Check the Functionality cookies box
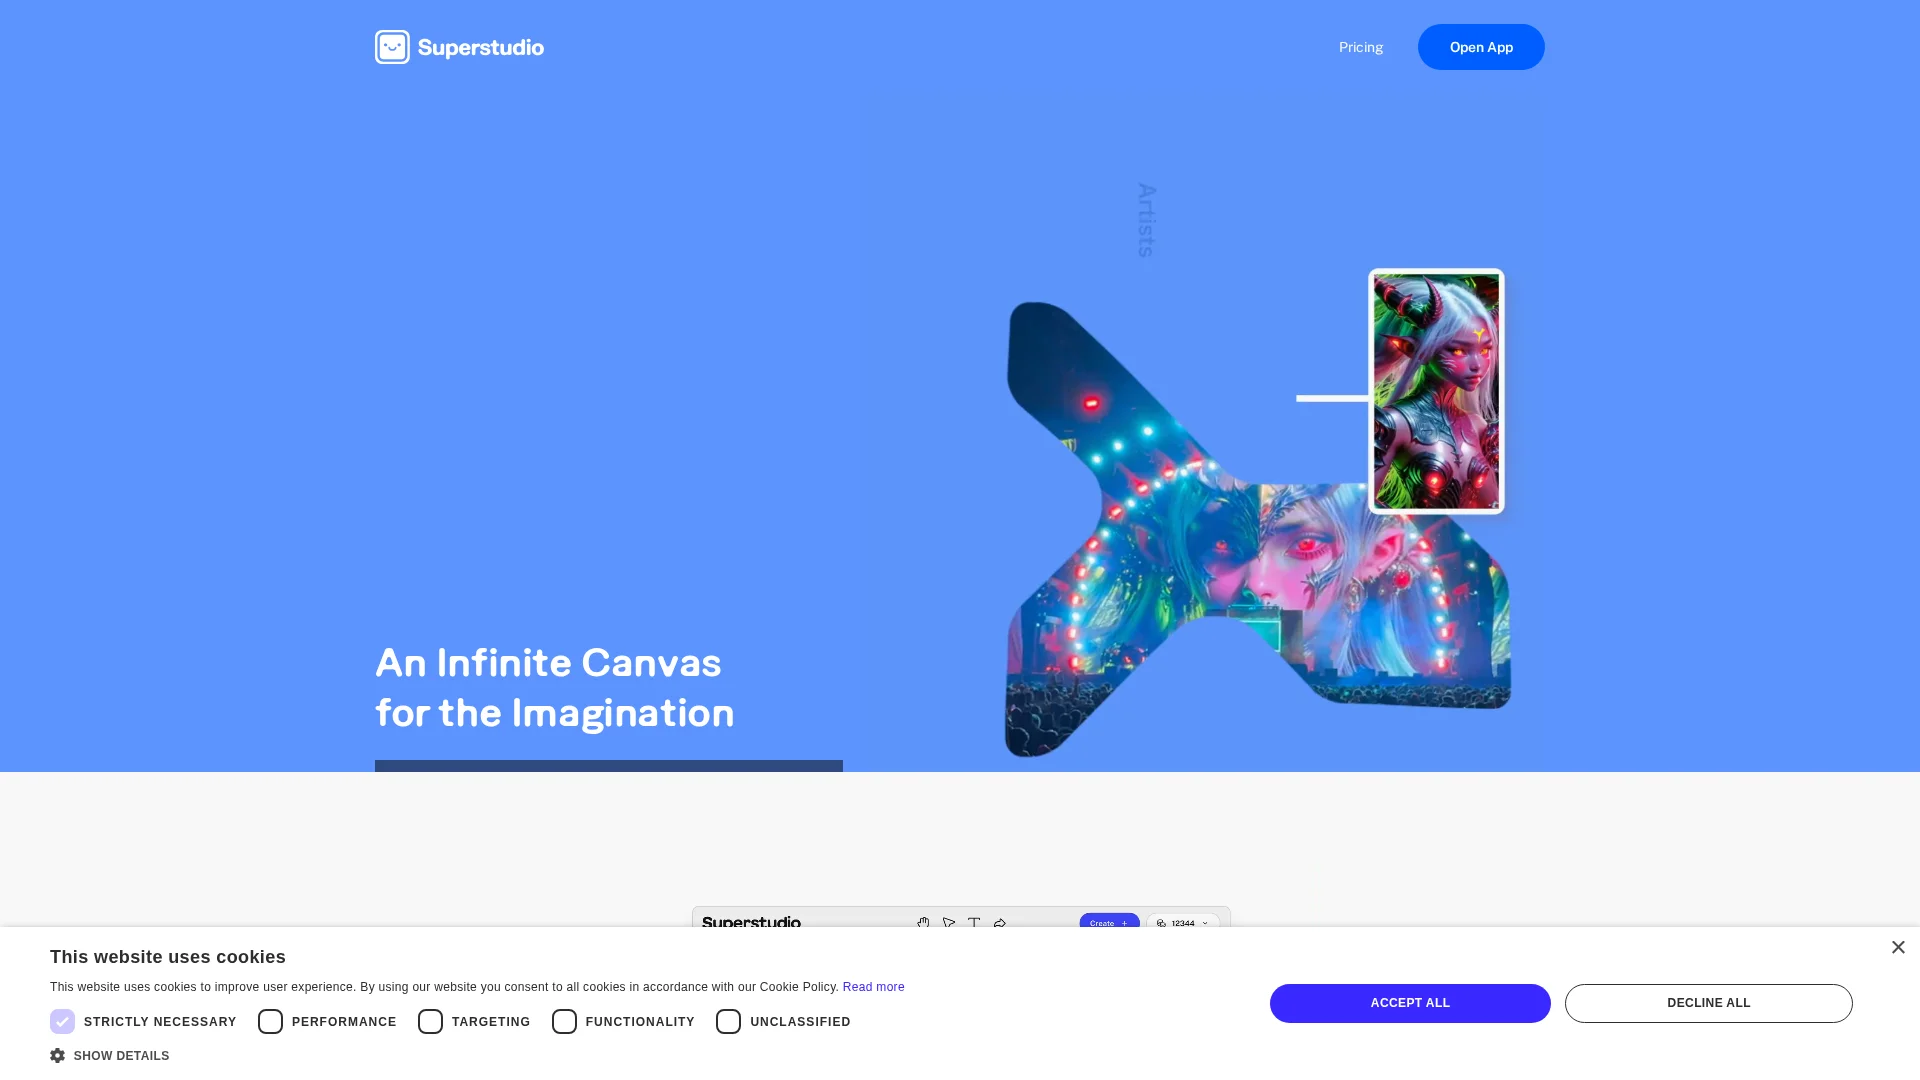Image resolution: width=1920 pixels, height=1080 pixels. click(x=564, y=1021)
